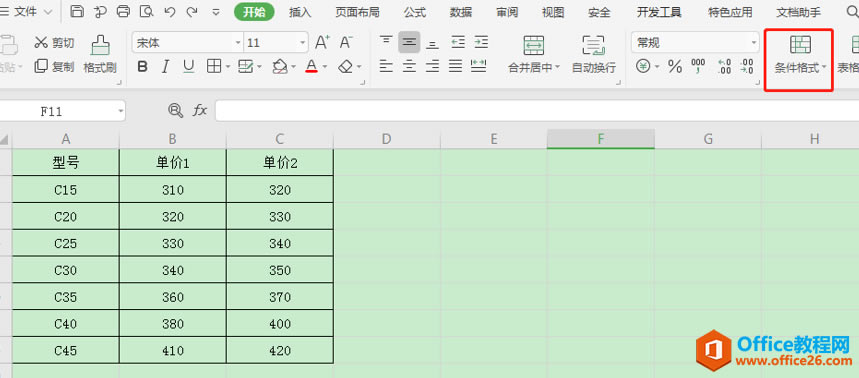Toggle underline formatting
This screenshot has width=859, height=378.
[x=188, y=67]
